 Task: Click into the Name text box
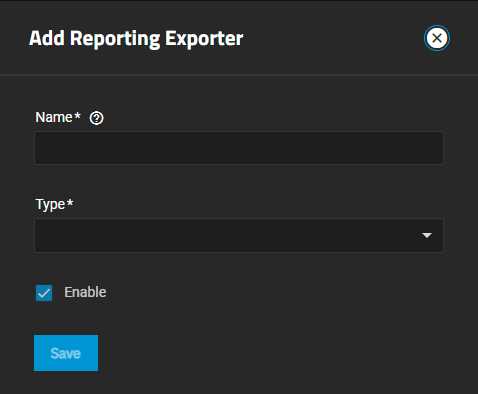click(239, 148)
